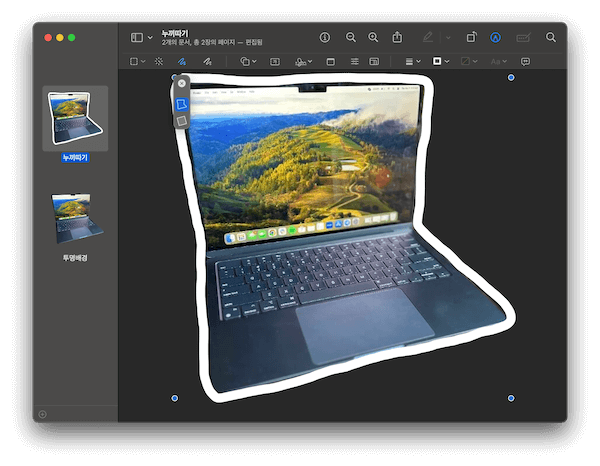Screen dimensions: 600x466
Task: Open the Shape Style line thickness menu
Action: coord(413,62)
